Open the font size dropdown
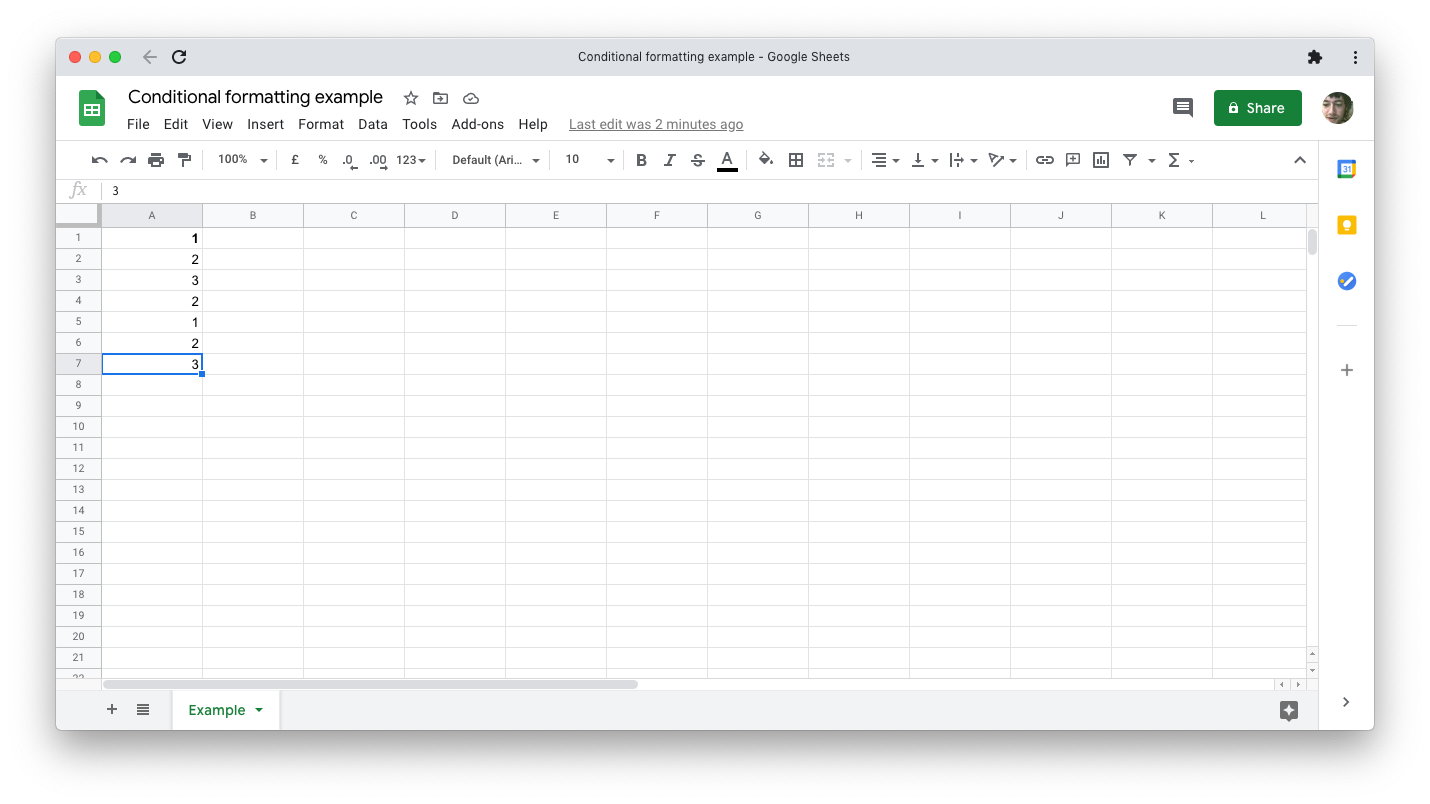The height and width of the screenshot is (804, 1430). click(589, 160)
